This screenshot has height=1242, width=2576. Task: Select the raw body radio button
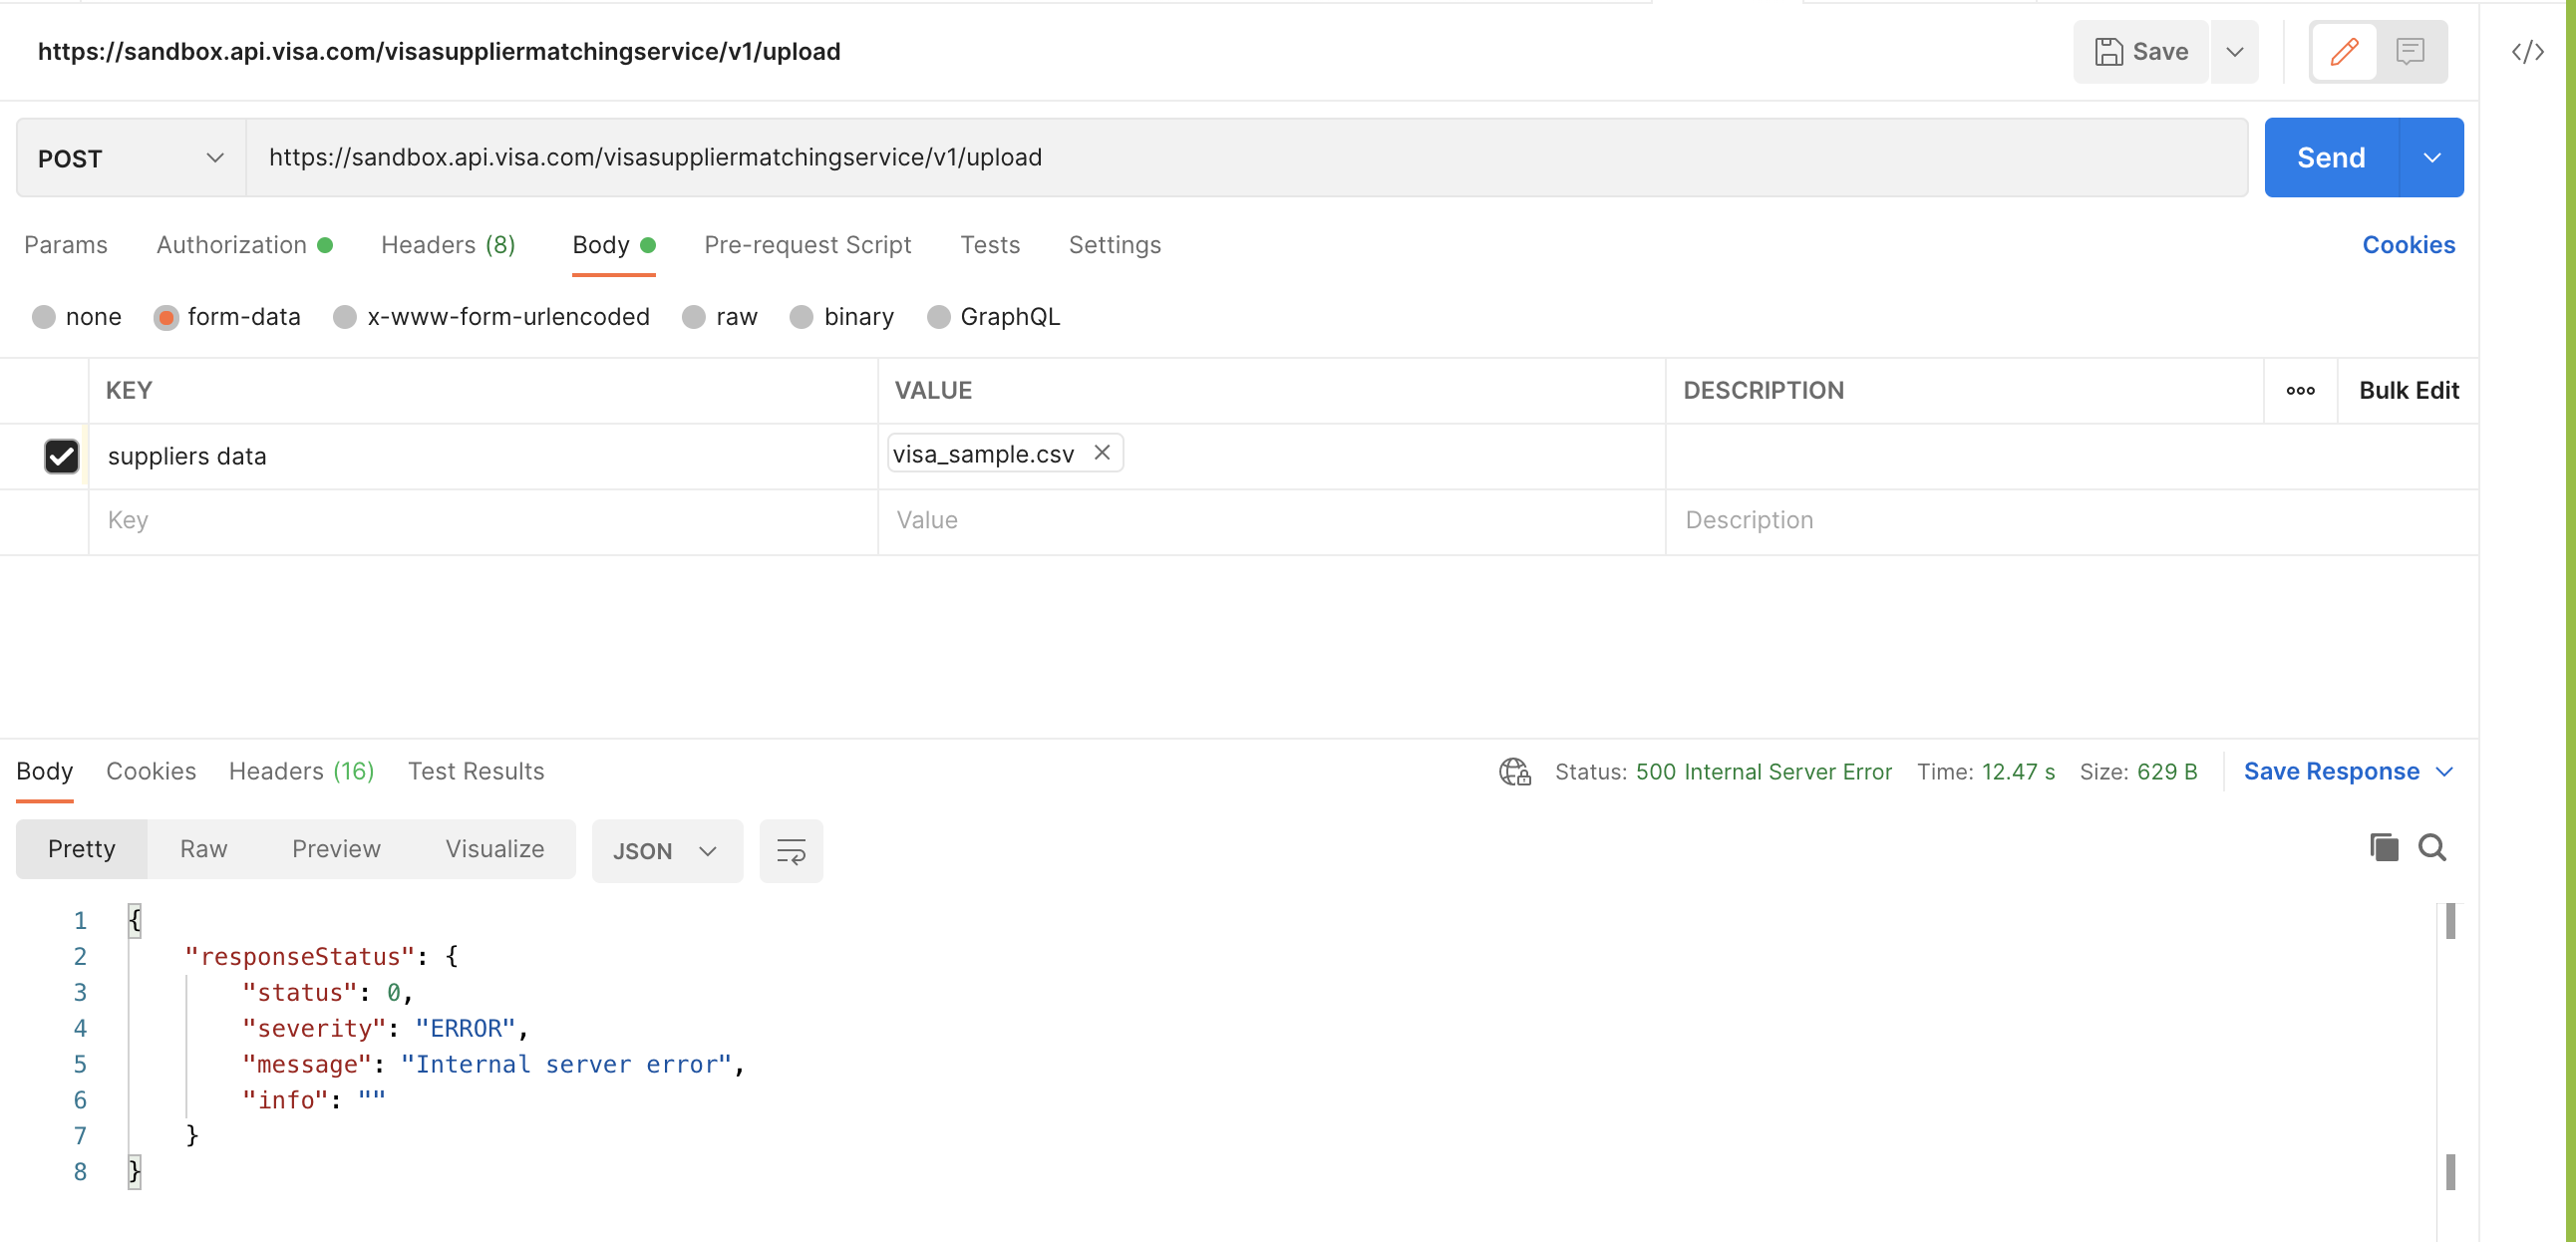point(693,317)
